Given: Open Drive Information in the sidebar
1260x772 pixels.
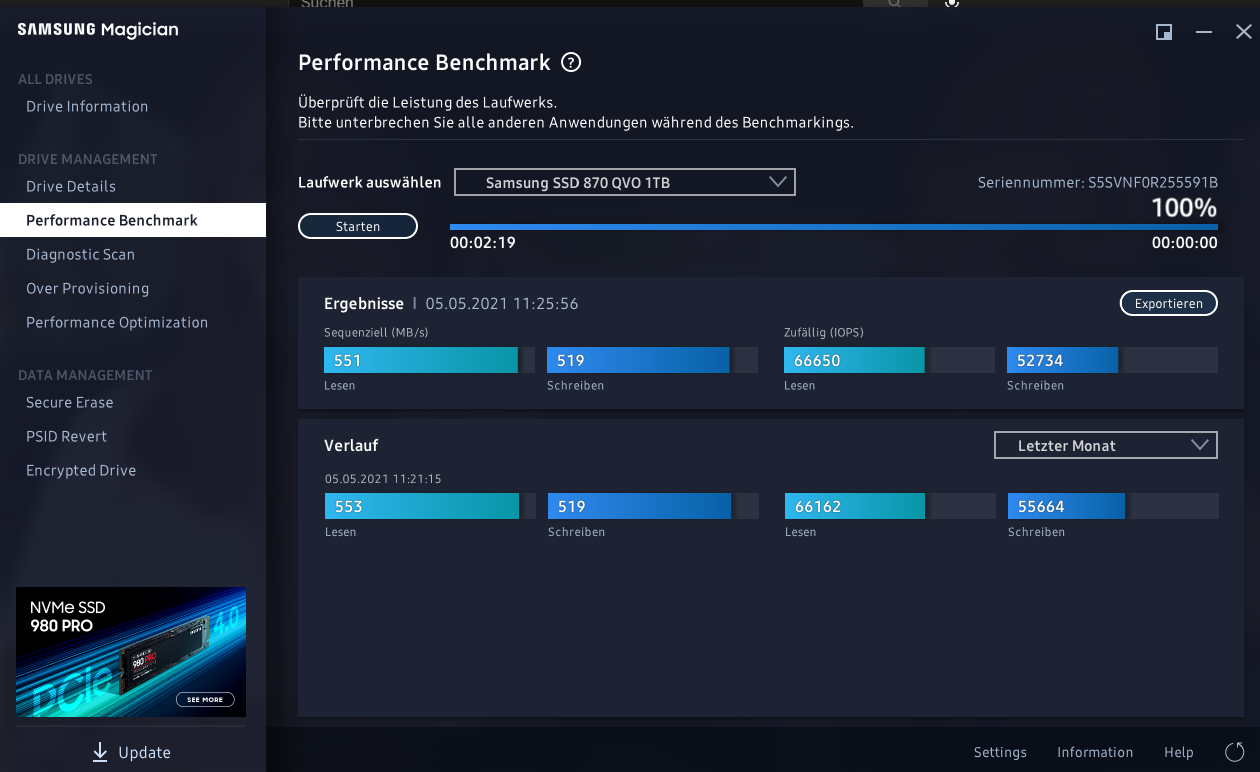Looking at the screenshot, I should tap(87, 106).
